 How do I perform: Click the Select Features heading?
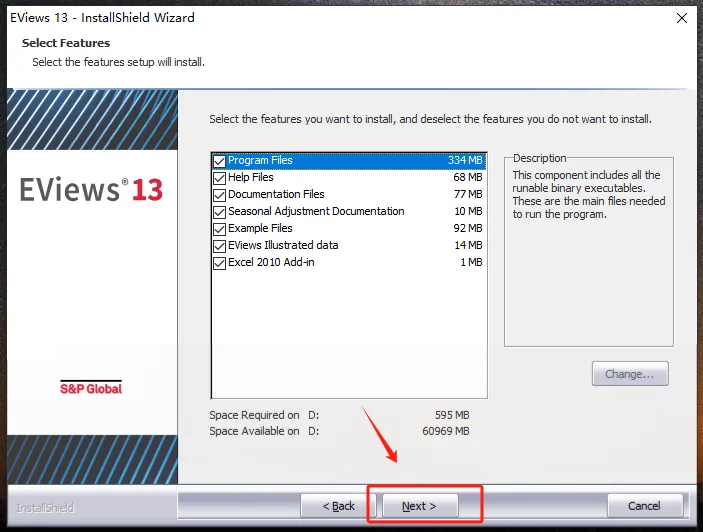(66, 43)
